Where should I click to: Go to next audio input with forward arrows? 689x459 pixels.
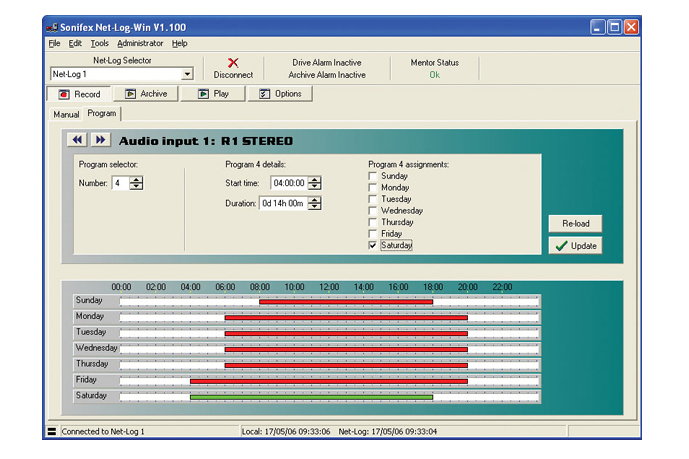pyautogui.click(x=101, y=140)
